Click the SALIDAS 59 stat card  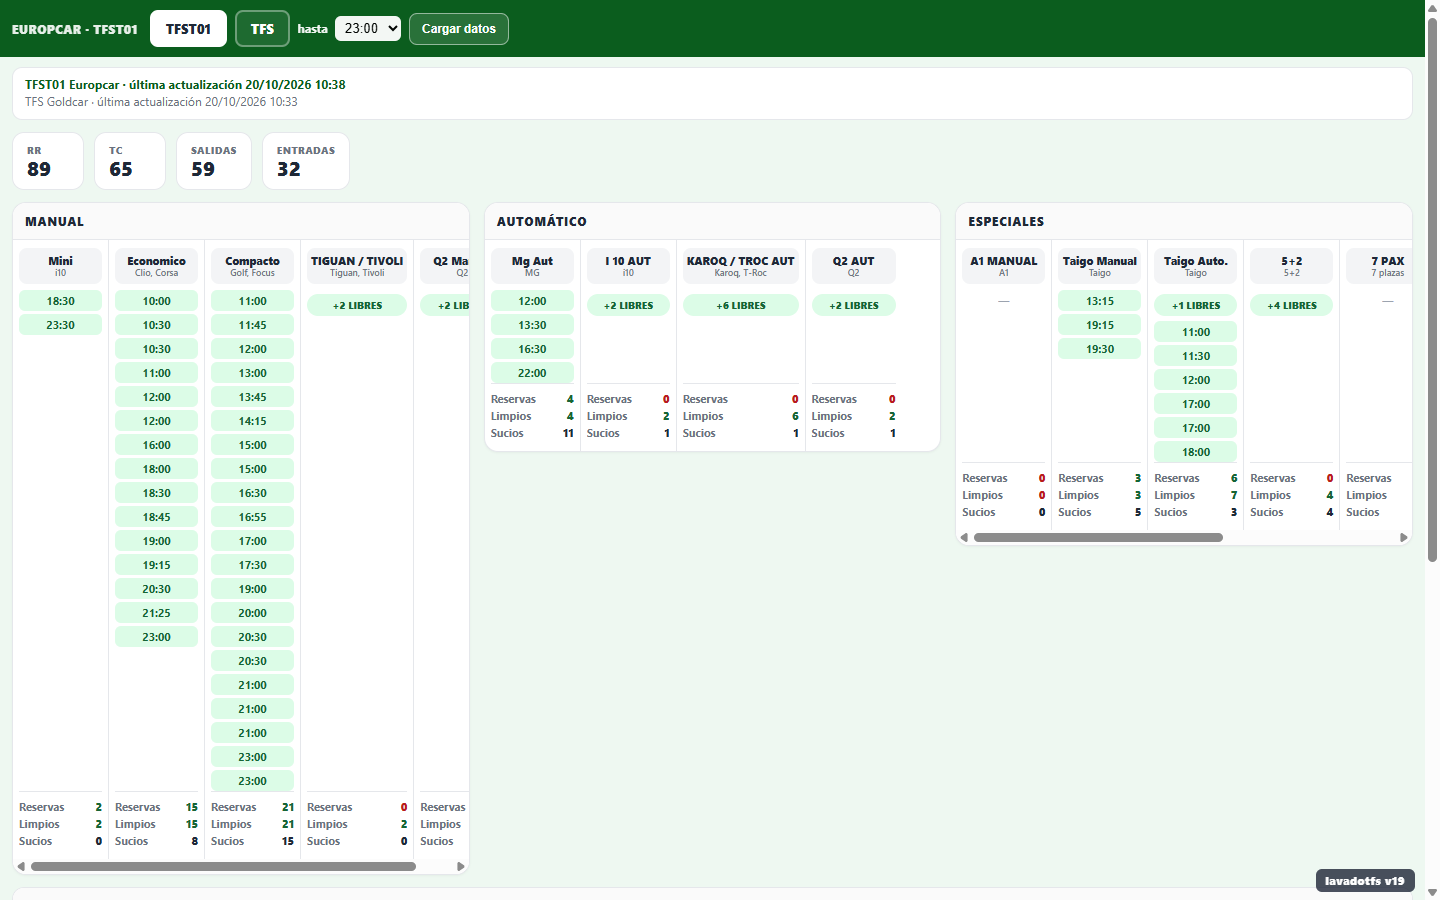pyautogui.click(x=214, y=161)
